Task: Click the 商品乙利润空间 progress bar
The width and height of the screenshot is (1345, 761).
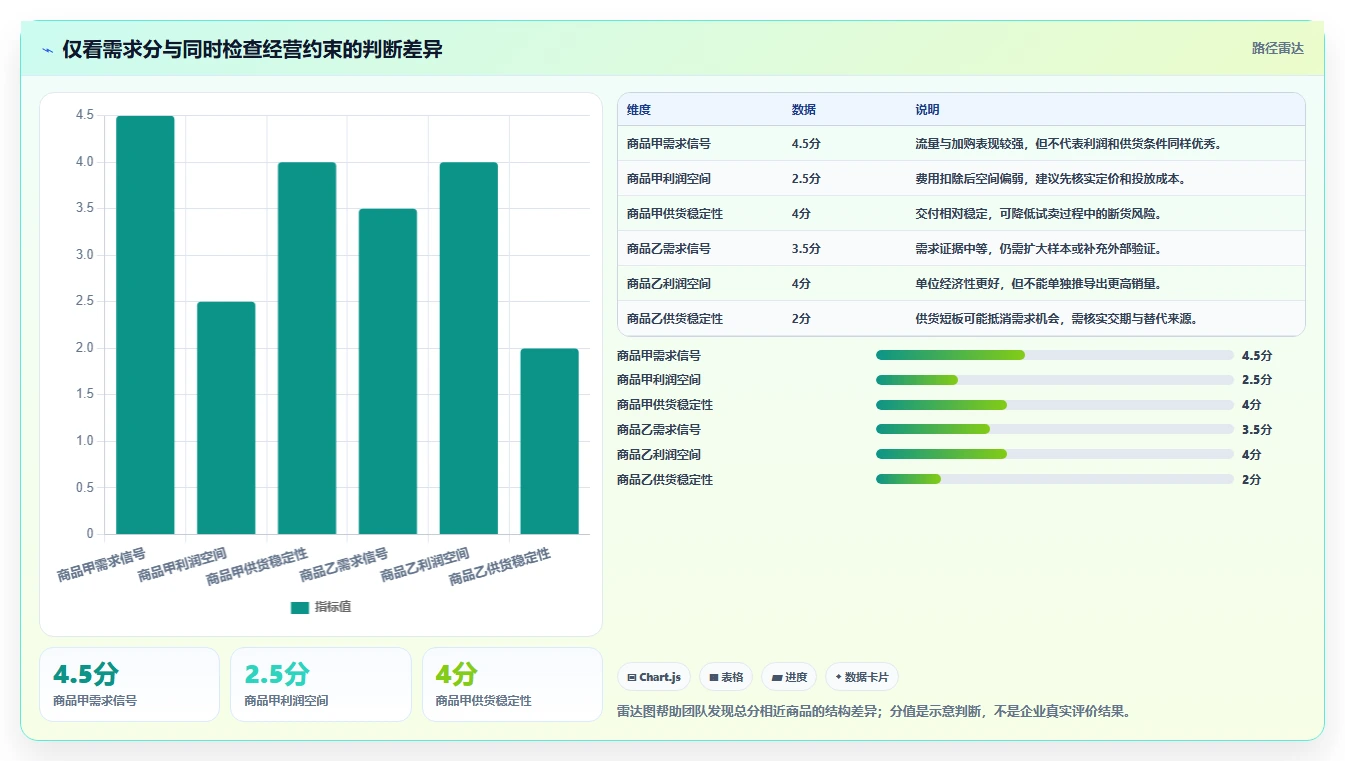Action: [x=1054, y=454]
